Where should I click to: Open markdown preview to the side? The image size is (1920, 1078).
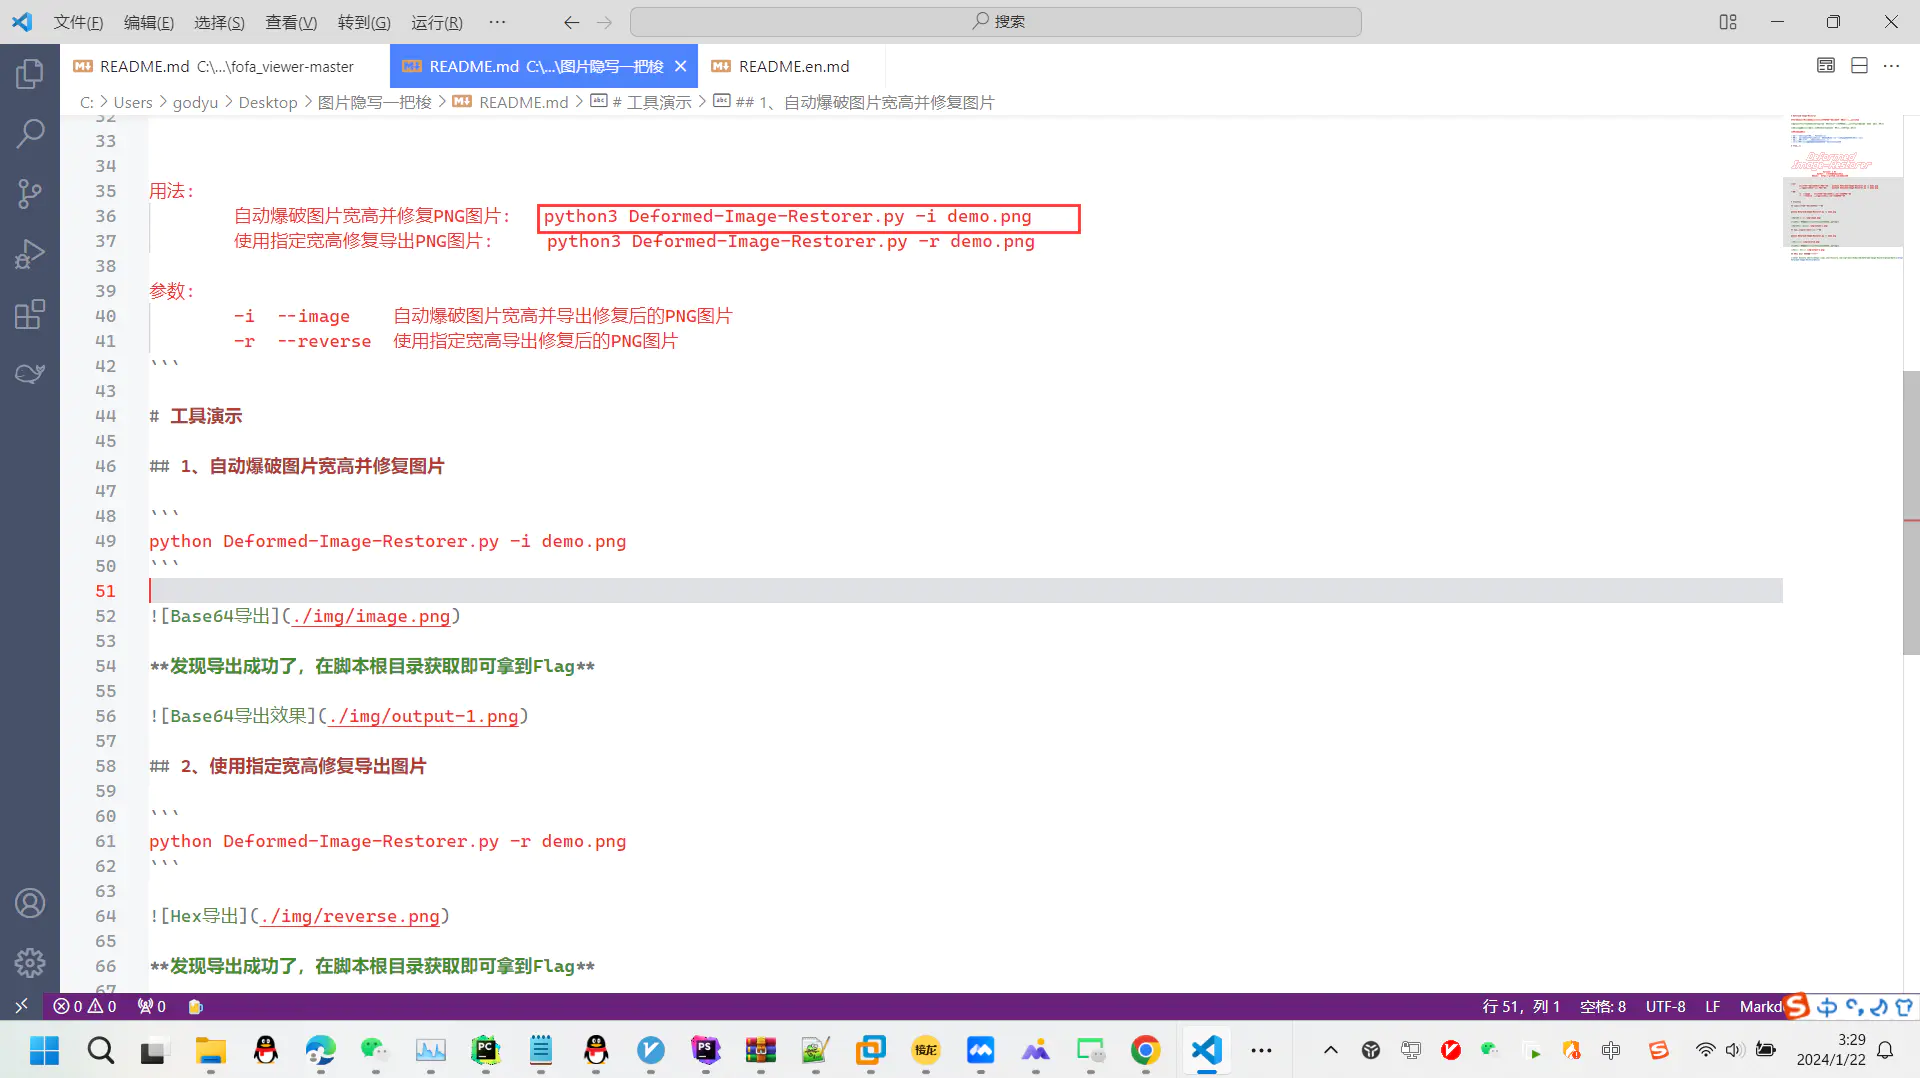[1826, 66]
